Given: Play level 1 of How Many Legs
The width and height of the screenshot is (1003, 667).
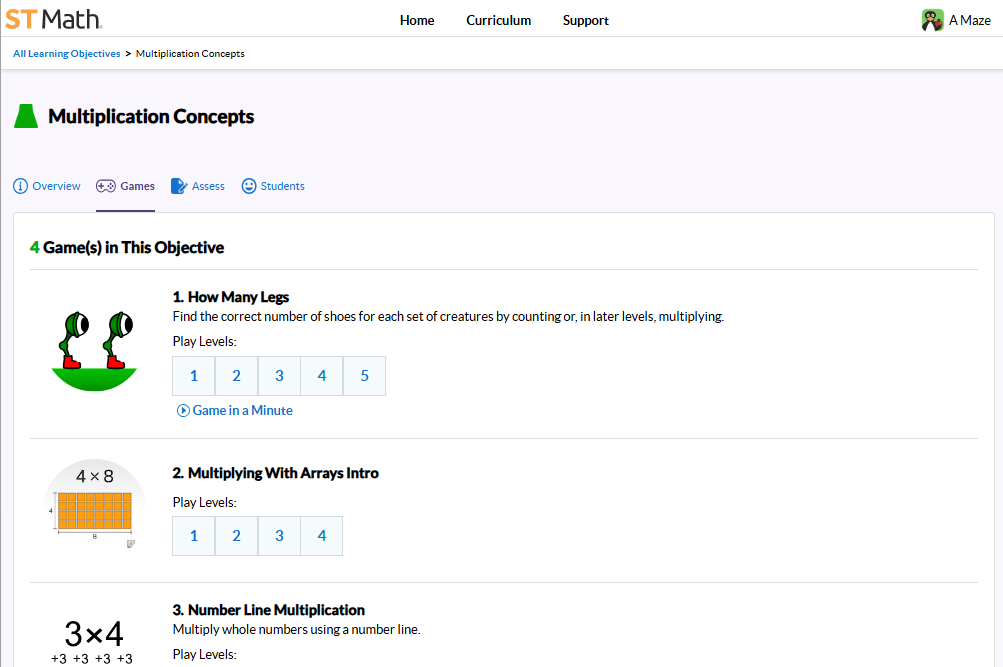Looking at the screenshot, I should tap(194, 376).
